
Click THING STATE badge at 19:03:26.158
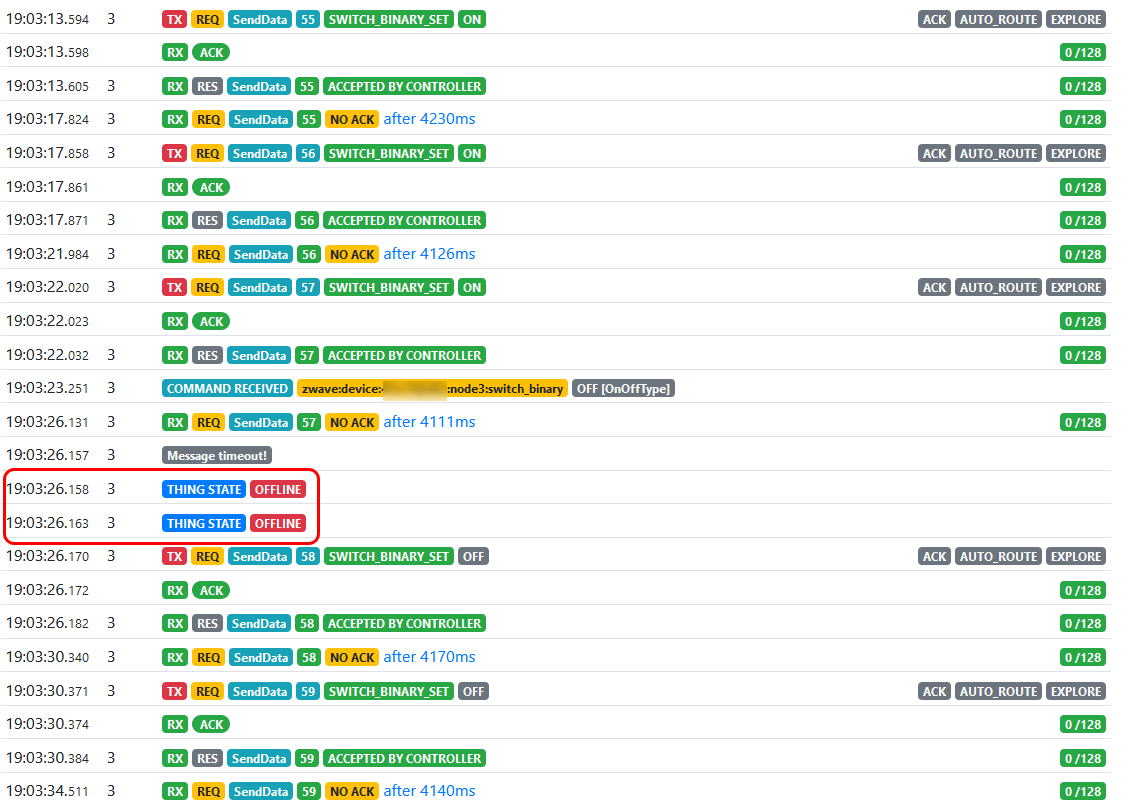[204, 489]
